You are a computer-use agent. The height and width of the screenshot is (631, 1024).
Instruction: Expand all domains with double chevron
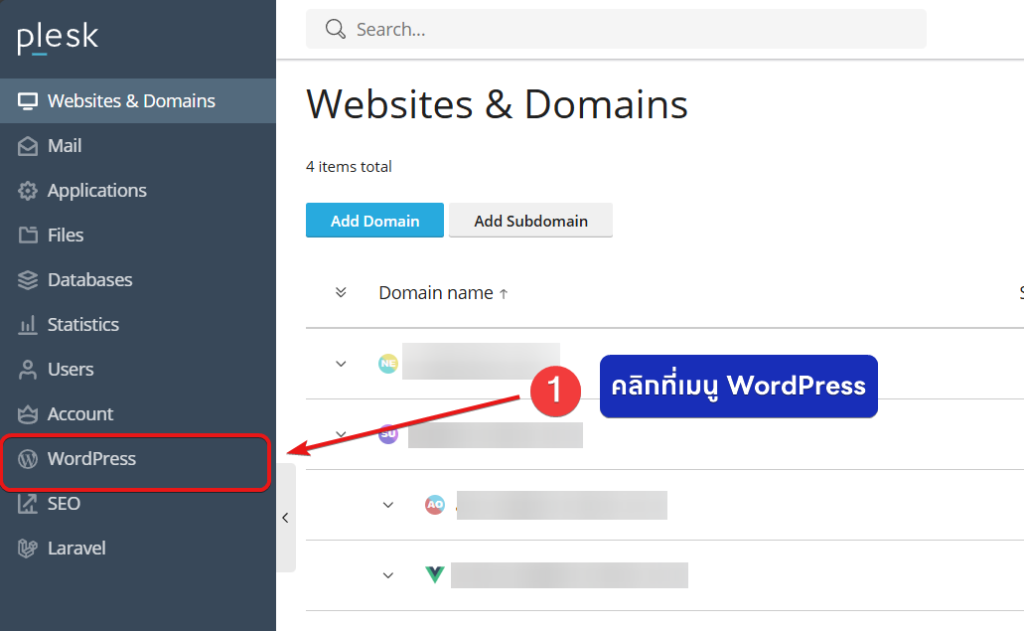[341, 292]
